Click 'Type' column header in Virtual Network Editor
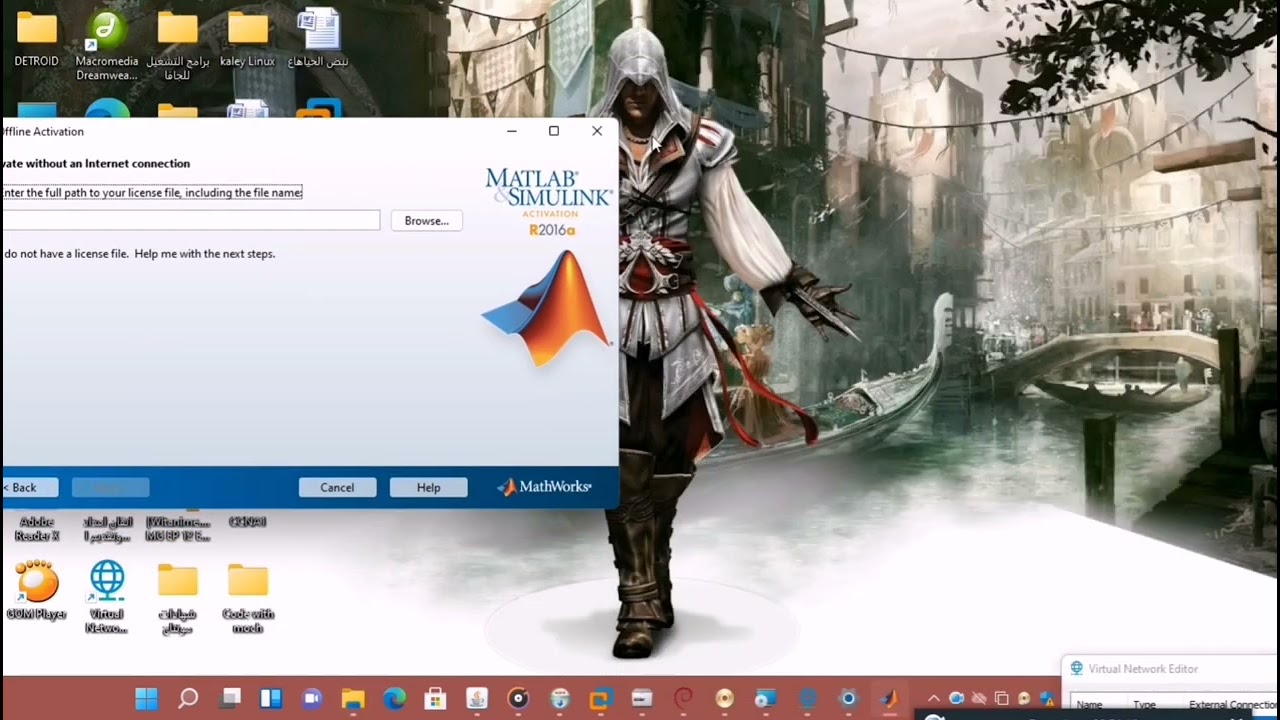Screen dimensions: 1280x720 pyautogui.click(x=1144, y=705)
